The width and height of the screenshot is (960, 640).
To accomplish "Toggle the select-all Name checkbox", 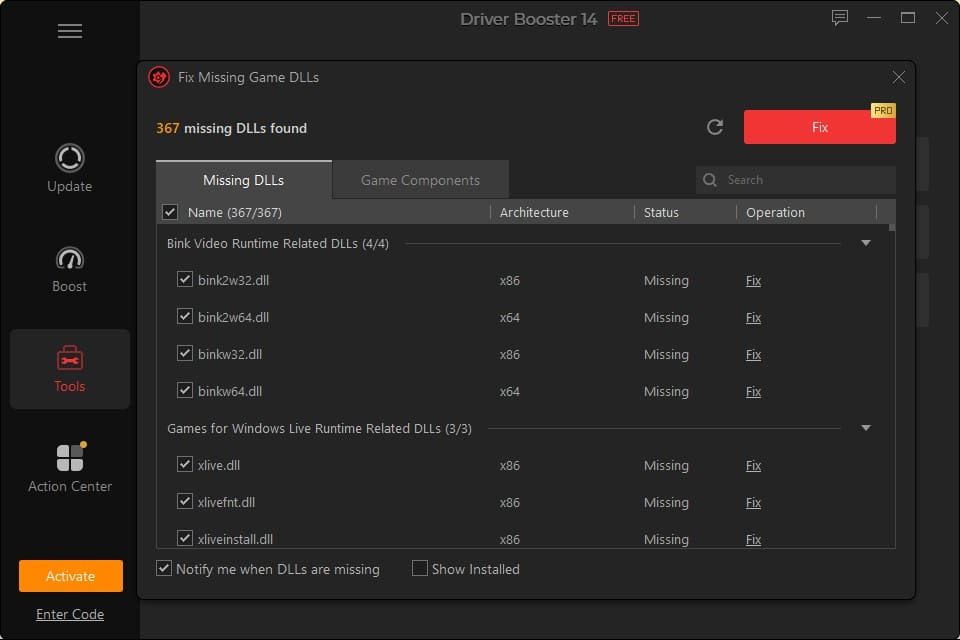I will coord(170,212).
